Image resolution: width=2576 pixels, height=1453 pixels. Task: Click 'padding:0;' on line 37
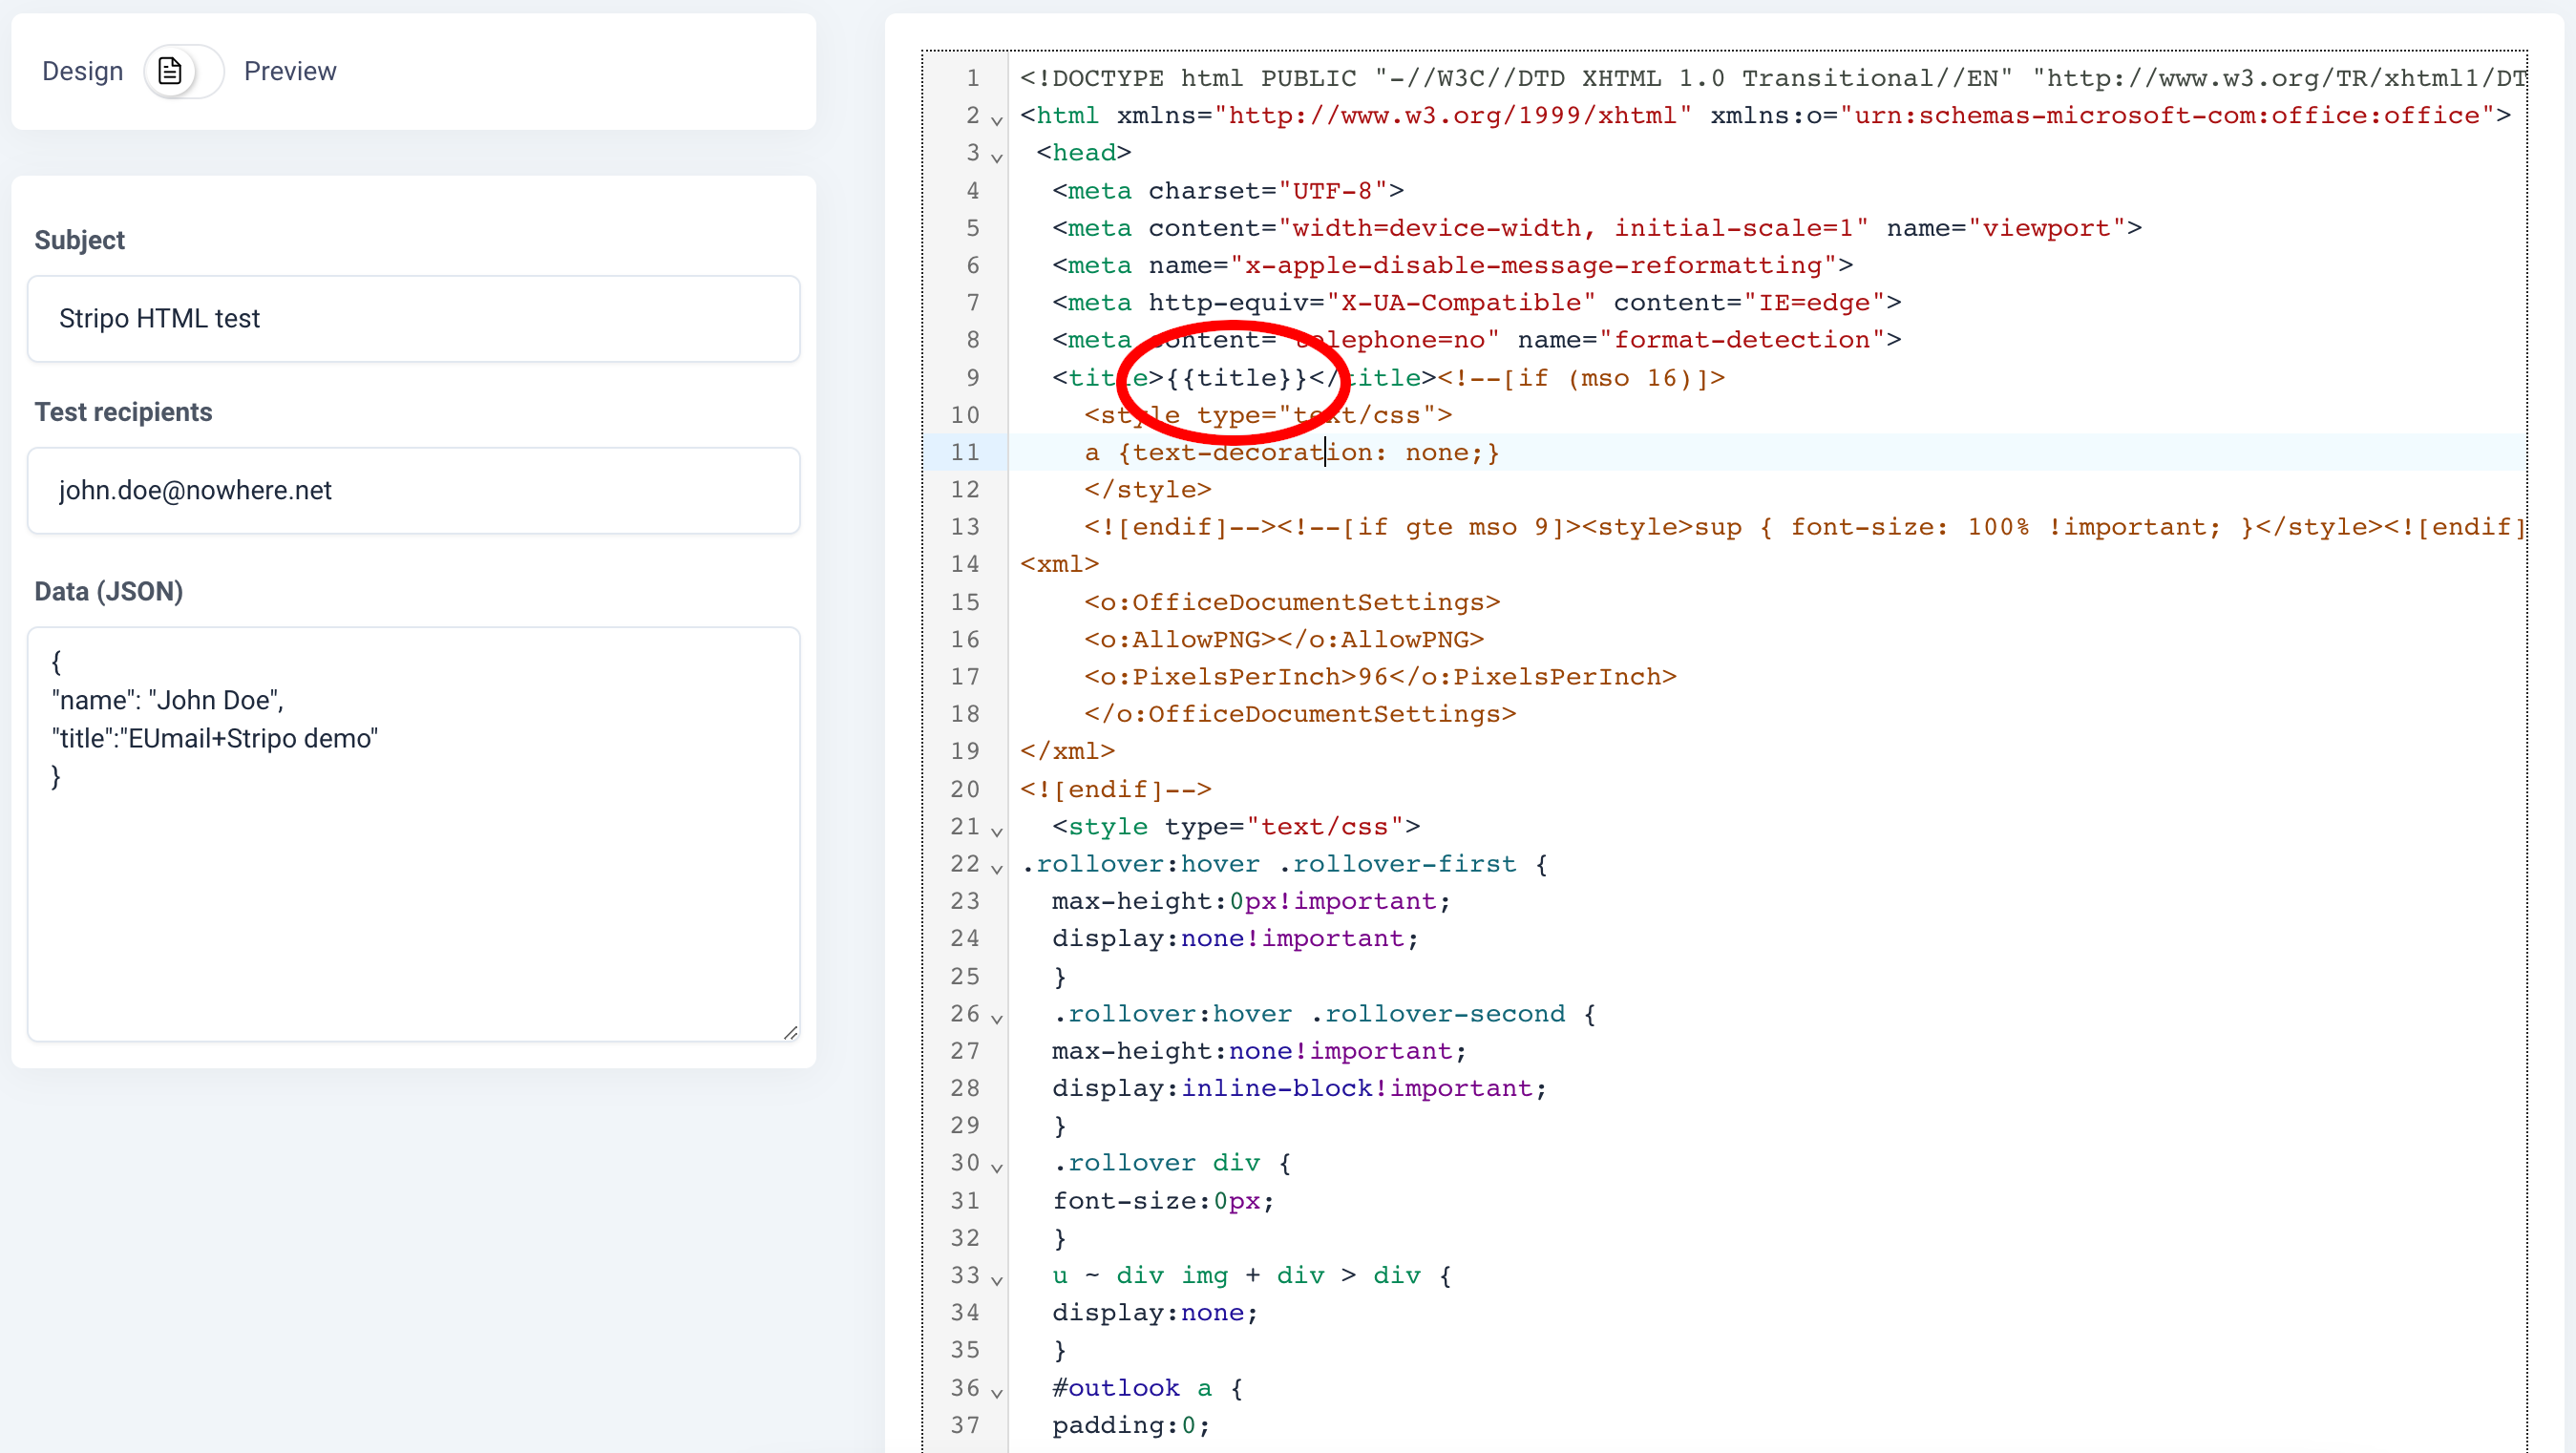(1132, 1425)
